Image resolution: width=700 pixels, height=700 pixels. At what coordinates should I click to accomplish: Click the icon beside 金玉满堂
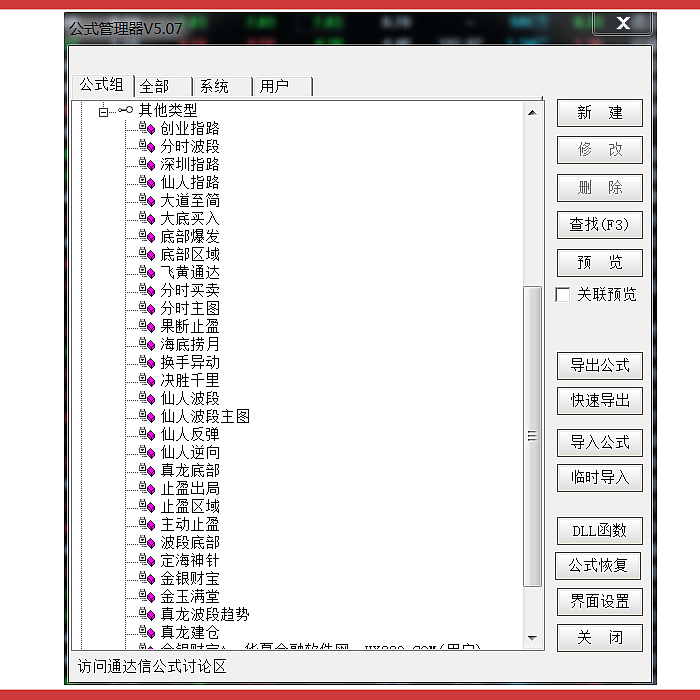pyautogui.click(x=147, y=597)
